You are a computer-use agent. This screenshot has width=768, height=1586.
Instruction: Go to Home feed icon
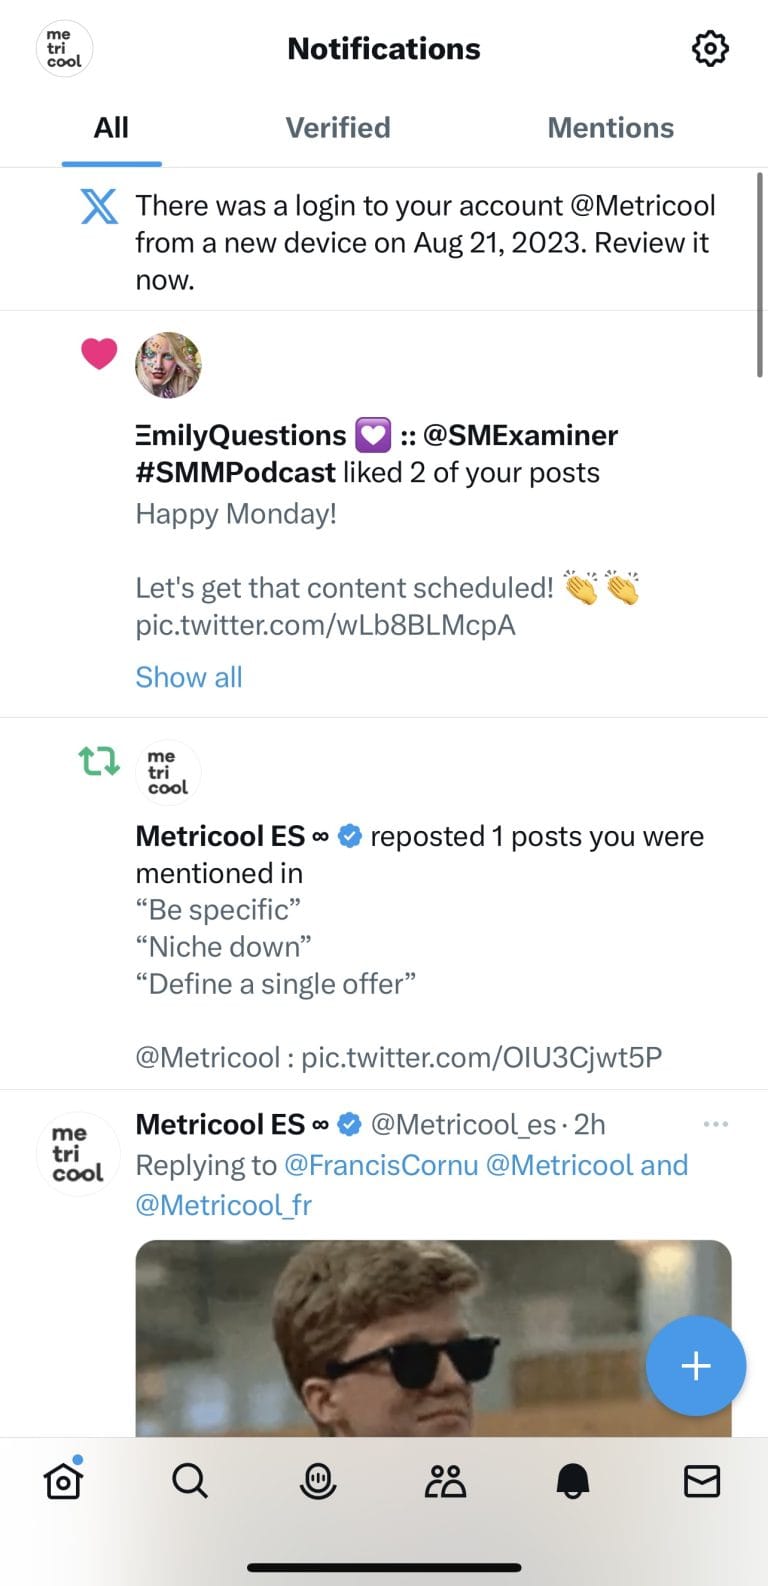click(63, 1481)
